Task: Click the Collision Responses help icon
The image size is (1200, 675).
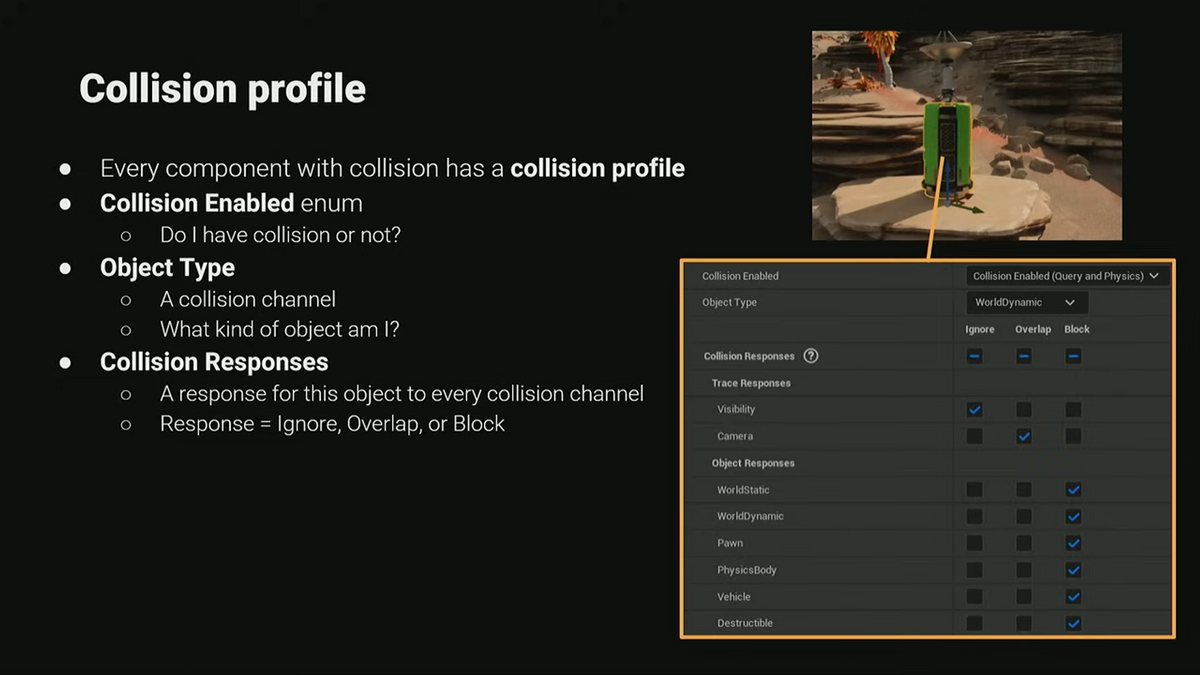Action: pyautogui.click(x=809, y=355)
